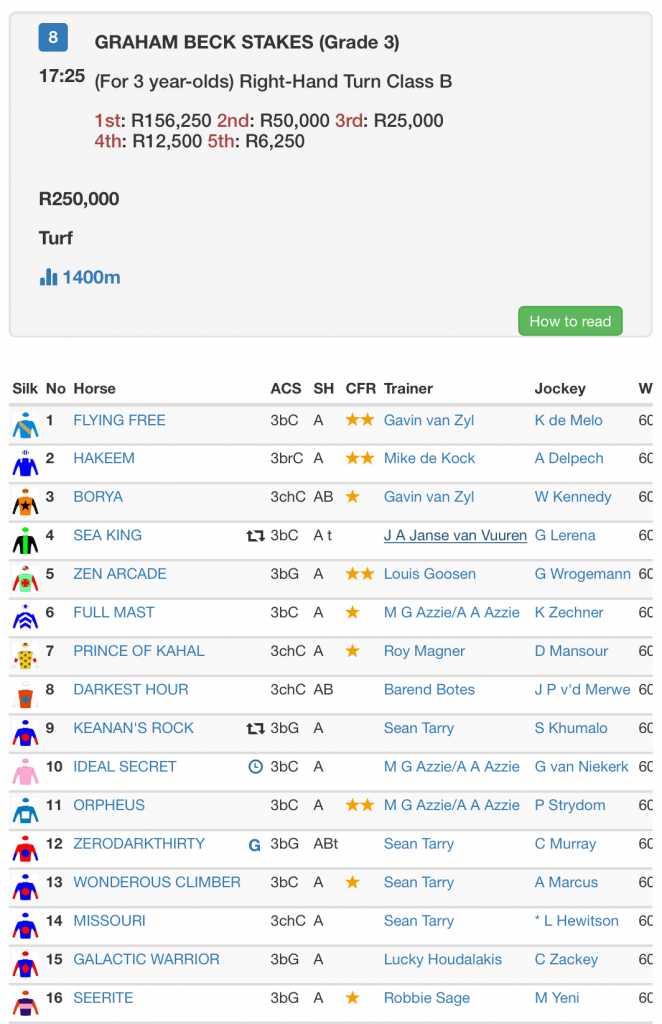
Task: Click the swap arrows icon beside Keanan's Rock
Action: point(255,729)
